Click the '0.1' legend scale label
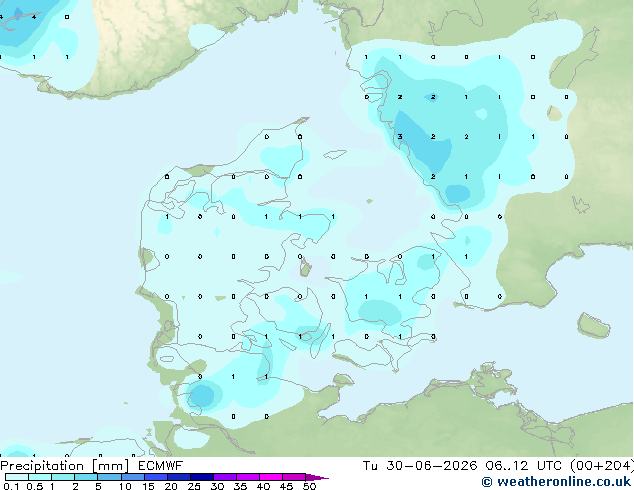 coord(11,486)
